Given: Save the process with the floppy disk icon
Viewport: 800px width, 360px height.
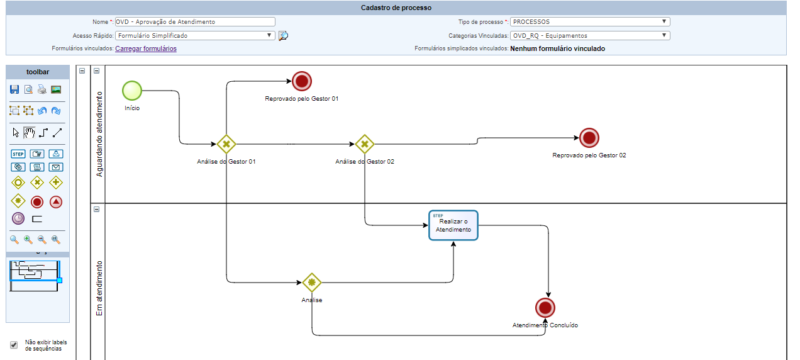Looking at the screenshot, I should [14, 90].
